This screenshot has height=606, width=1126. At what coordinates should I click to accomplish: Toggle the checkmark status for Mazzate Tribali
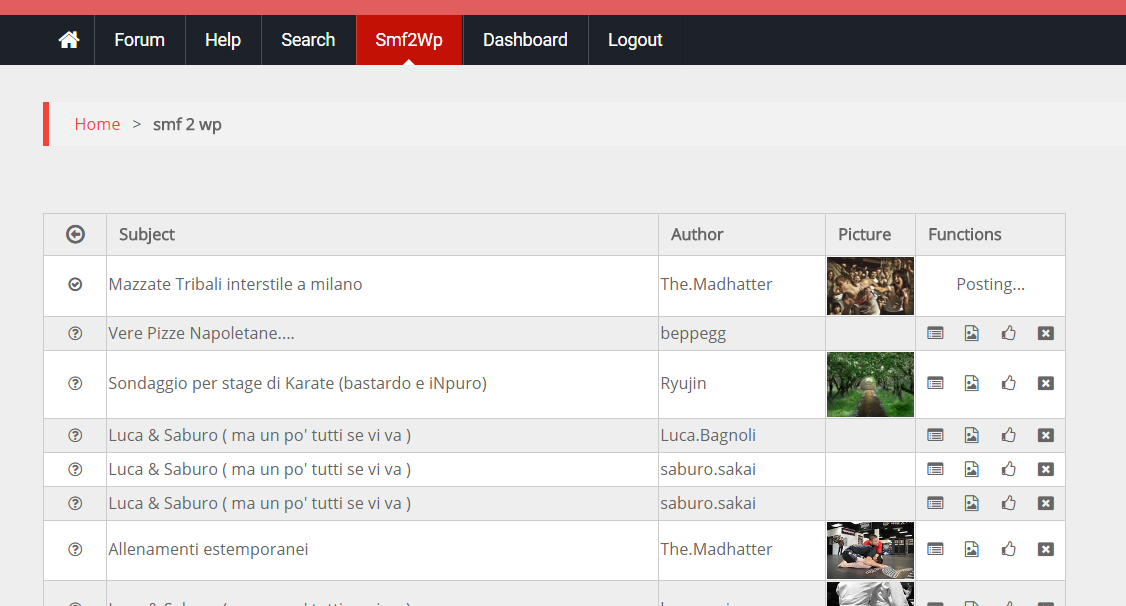point(75,284)
